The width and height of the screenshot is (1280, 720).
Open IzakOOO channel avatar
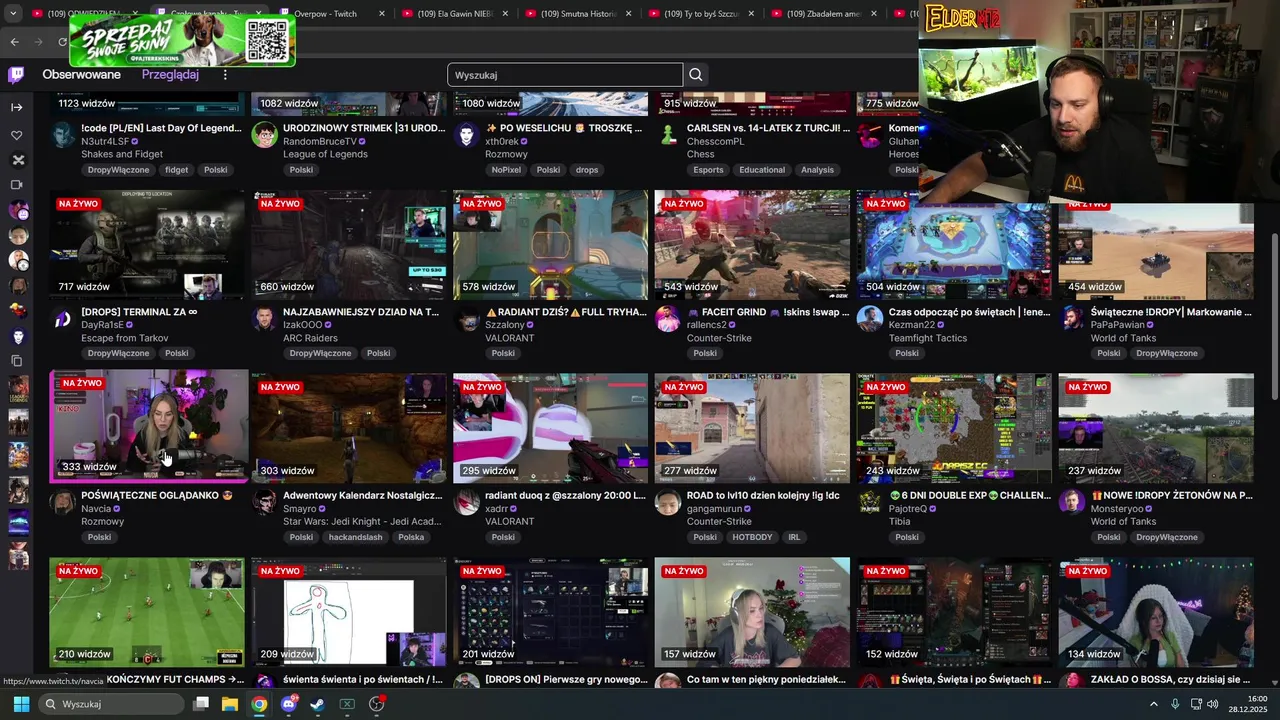point(264,319)
